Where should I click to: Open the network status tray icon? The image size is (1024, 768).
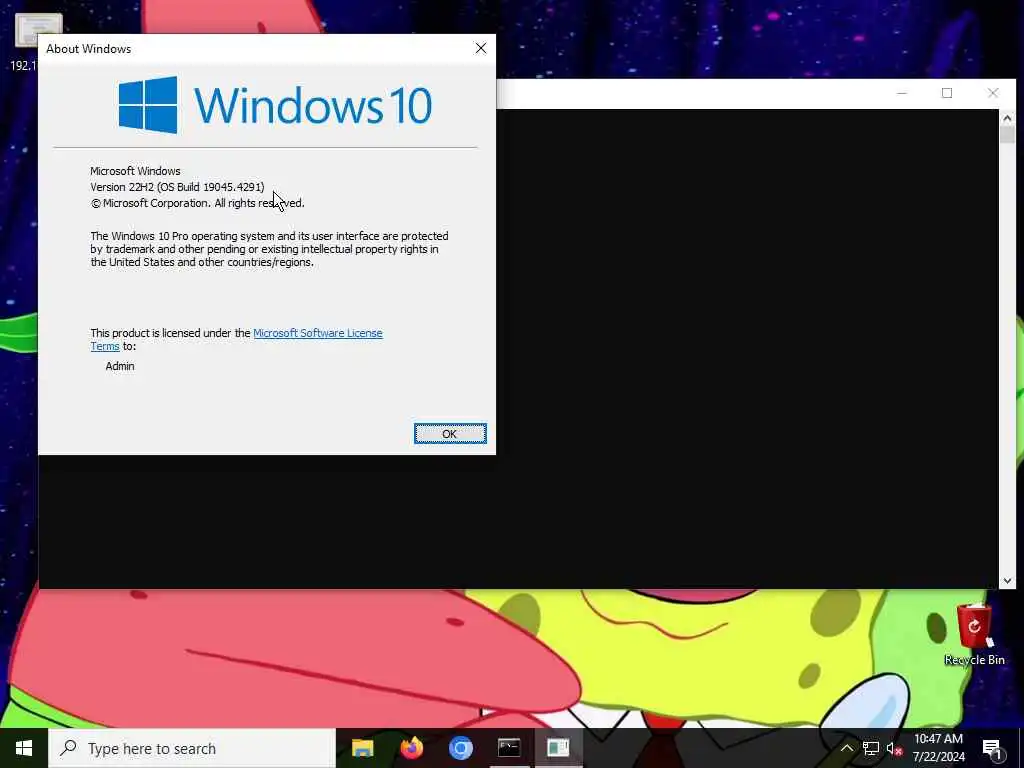pyautogui.click(x=870, y=748)
